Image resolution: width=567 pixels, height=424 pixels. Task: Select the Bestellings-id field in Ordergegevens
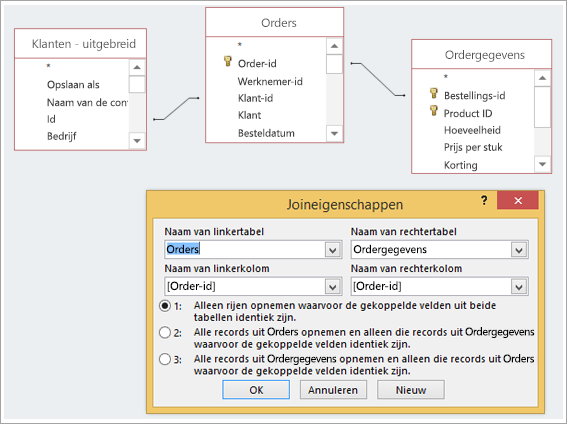click(x=474, y=96)
